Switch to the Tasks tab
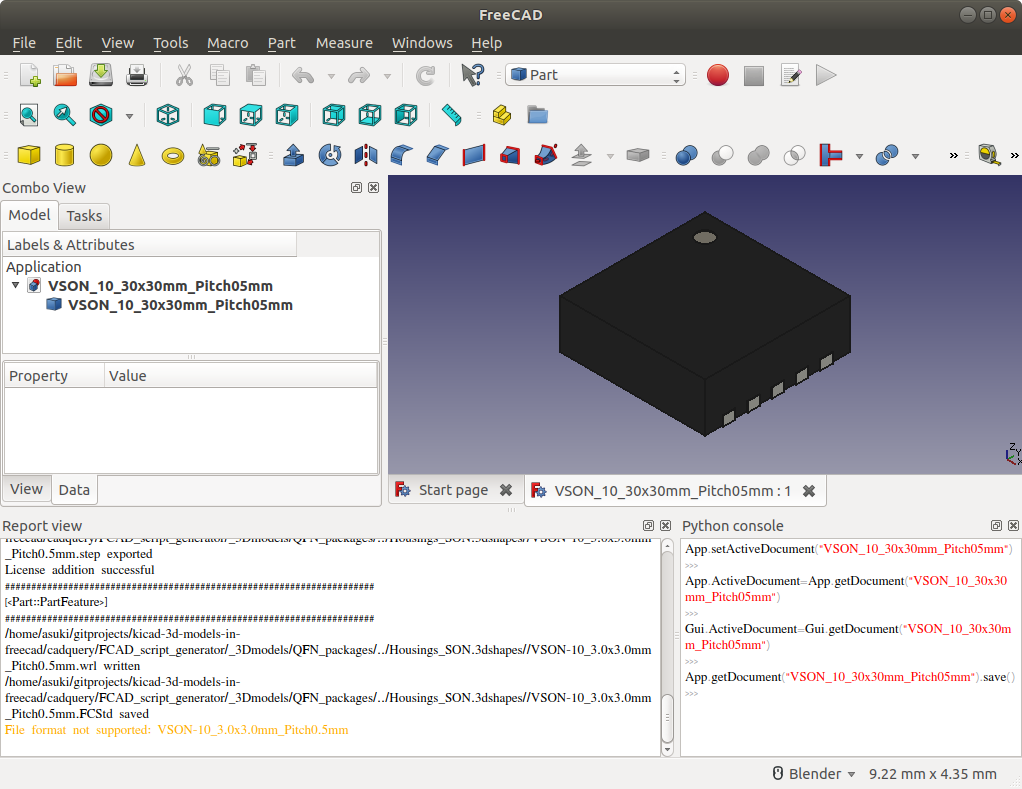Screen dimensions: 1022x789 [x=84, y=215]
